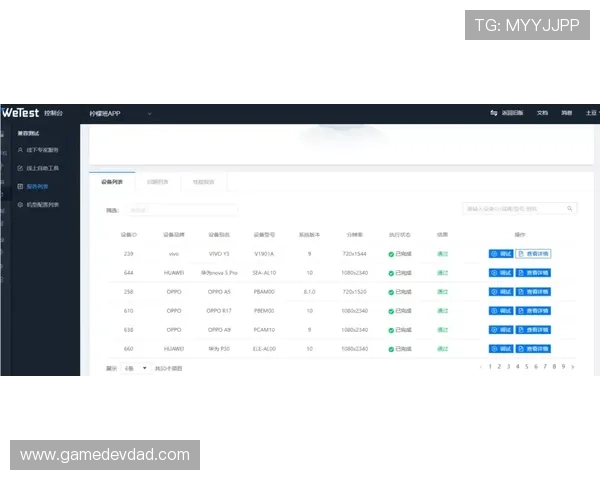Open the gear-icon device configuration list item
Screen dimensions: 600x480
pyautogui.click(x=38, y=205)
